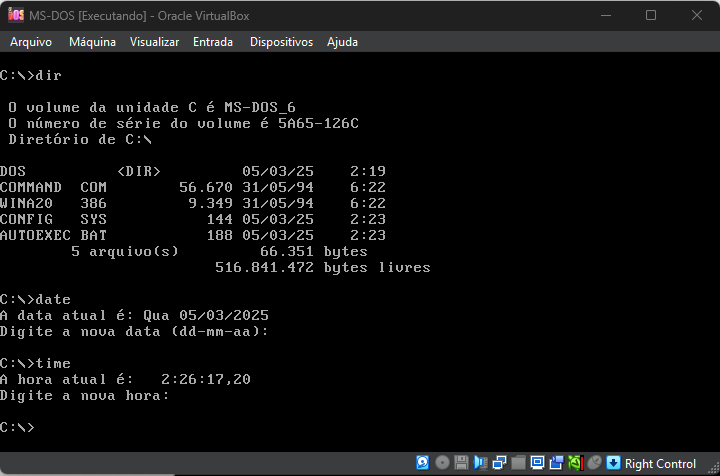
Task: Open the Máquina menu
Action: pyautogui.click(x=92, y=42)
